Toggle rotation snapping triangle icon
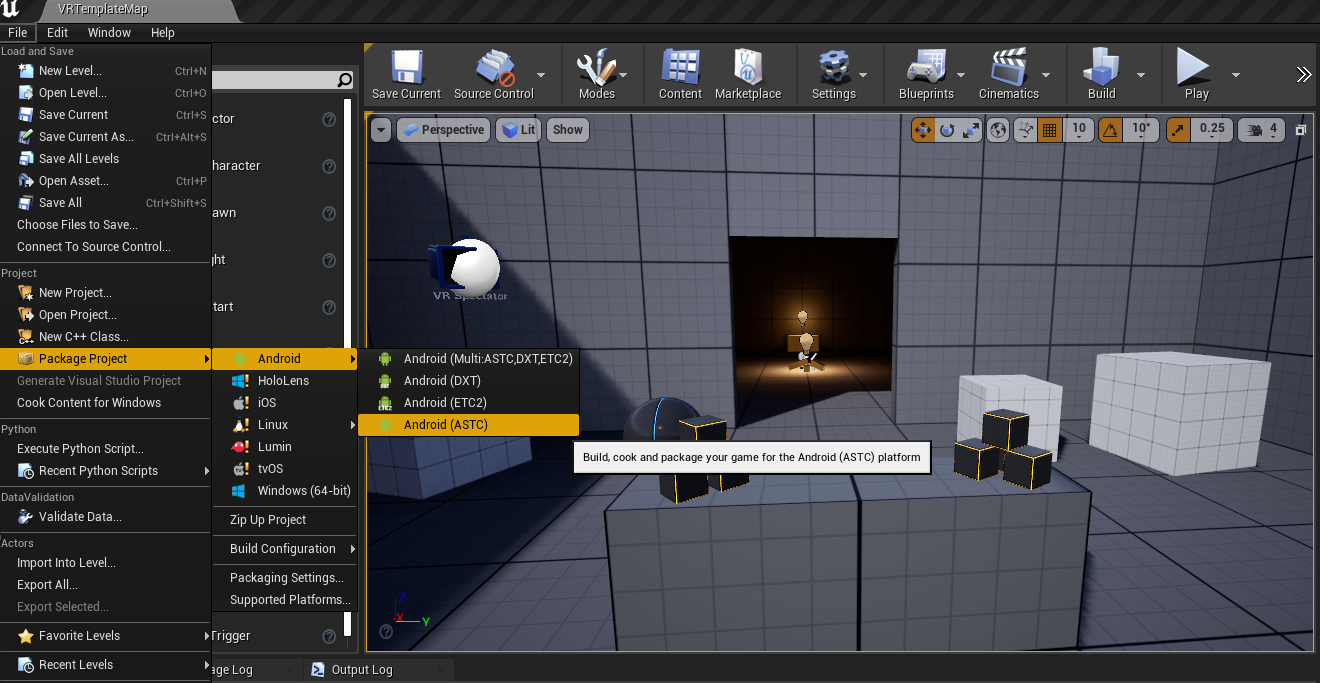This screenshot has height=683, width=1320. tap(1110, 130)
